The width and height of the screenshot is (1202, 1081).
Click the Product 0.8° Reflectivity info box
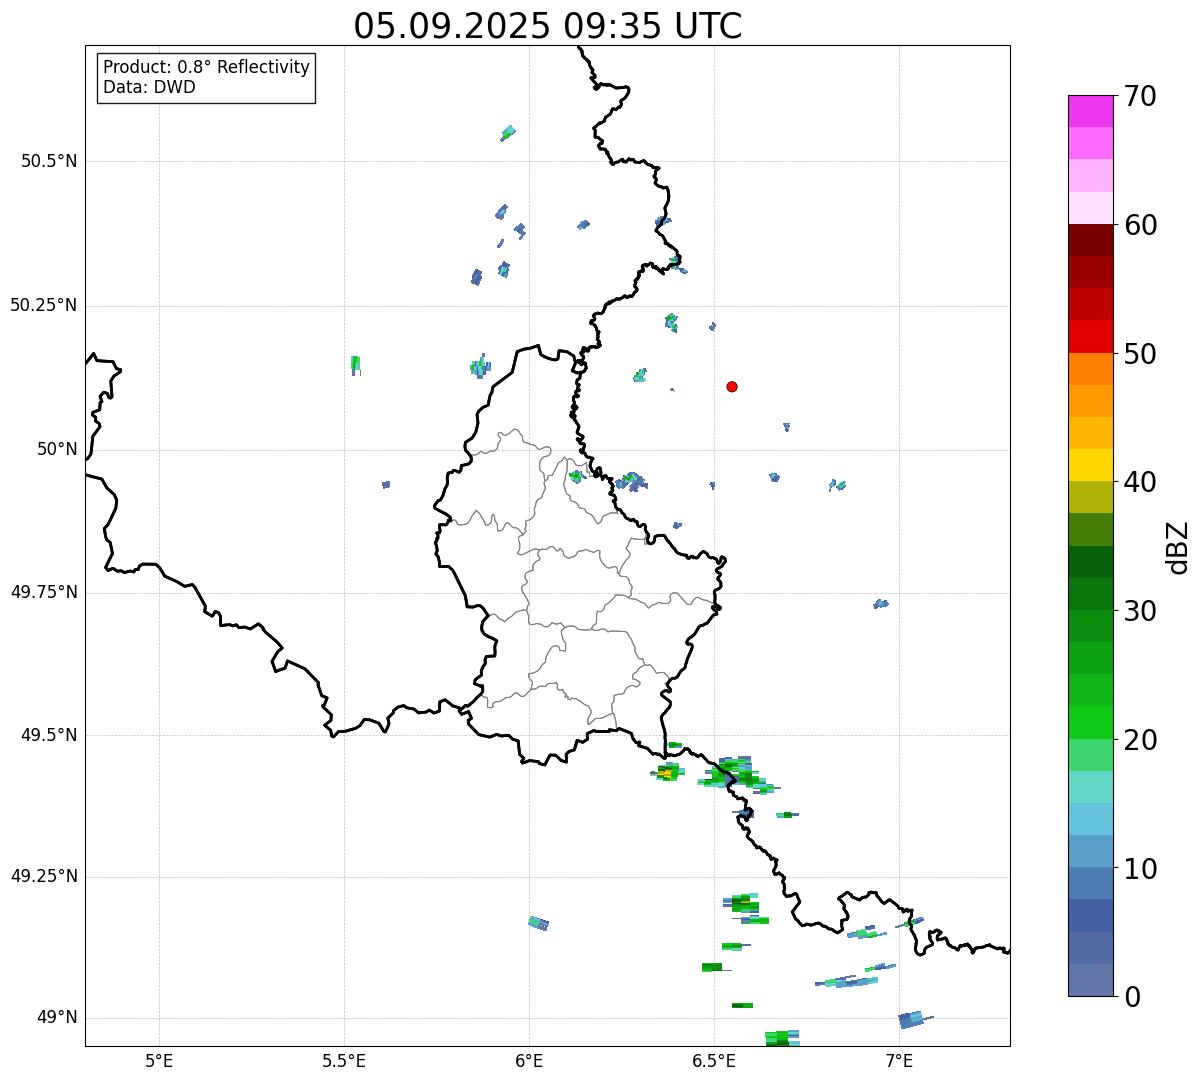pos(207,78)
